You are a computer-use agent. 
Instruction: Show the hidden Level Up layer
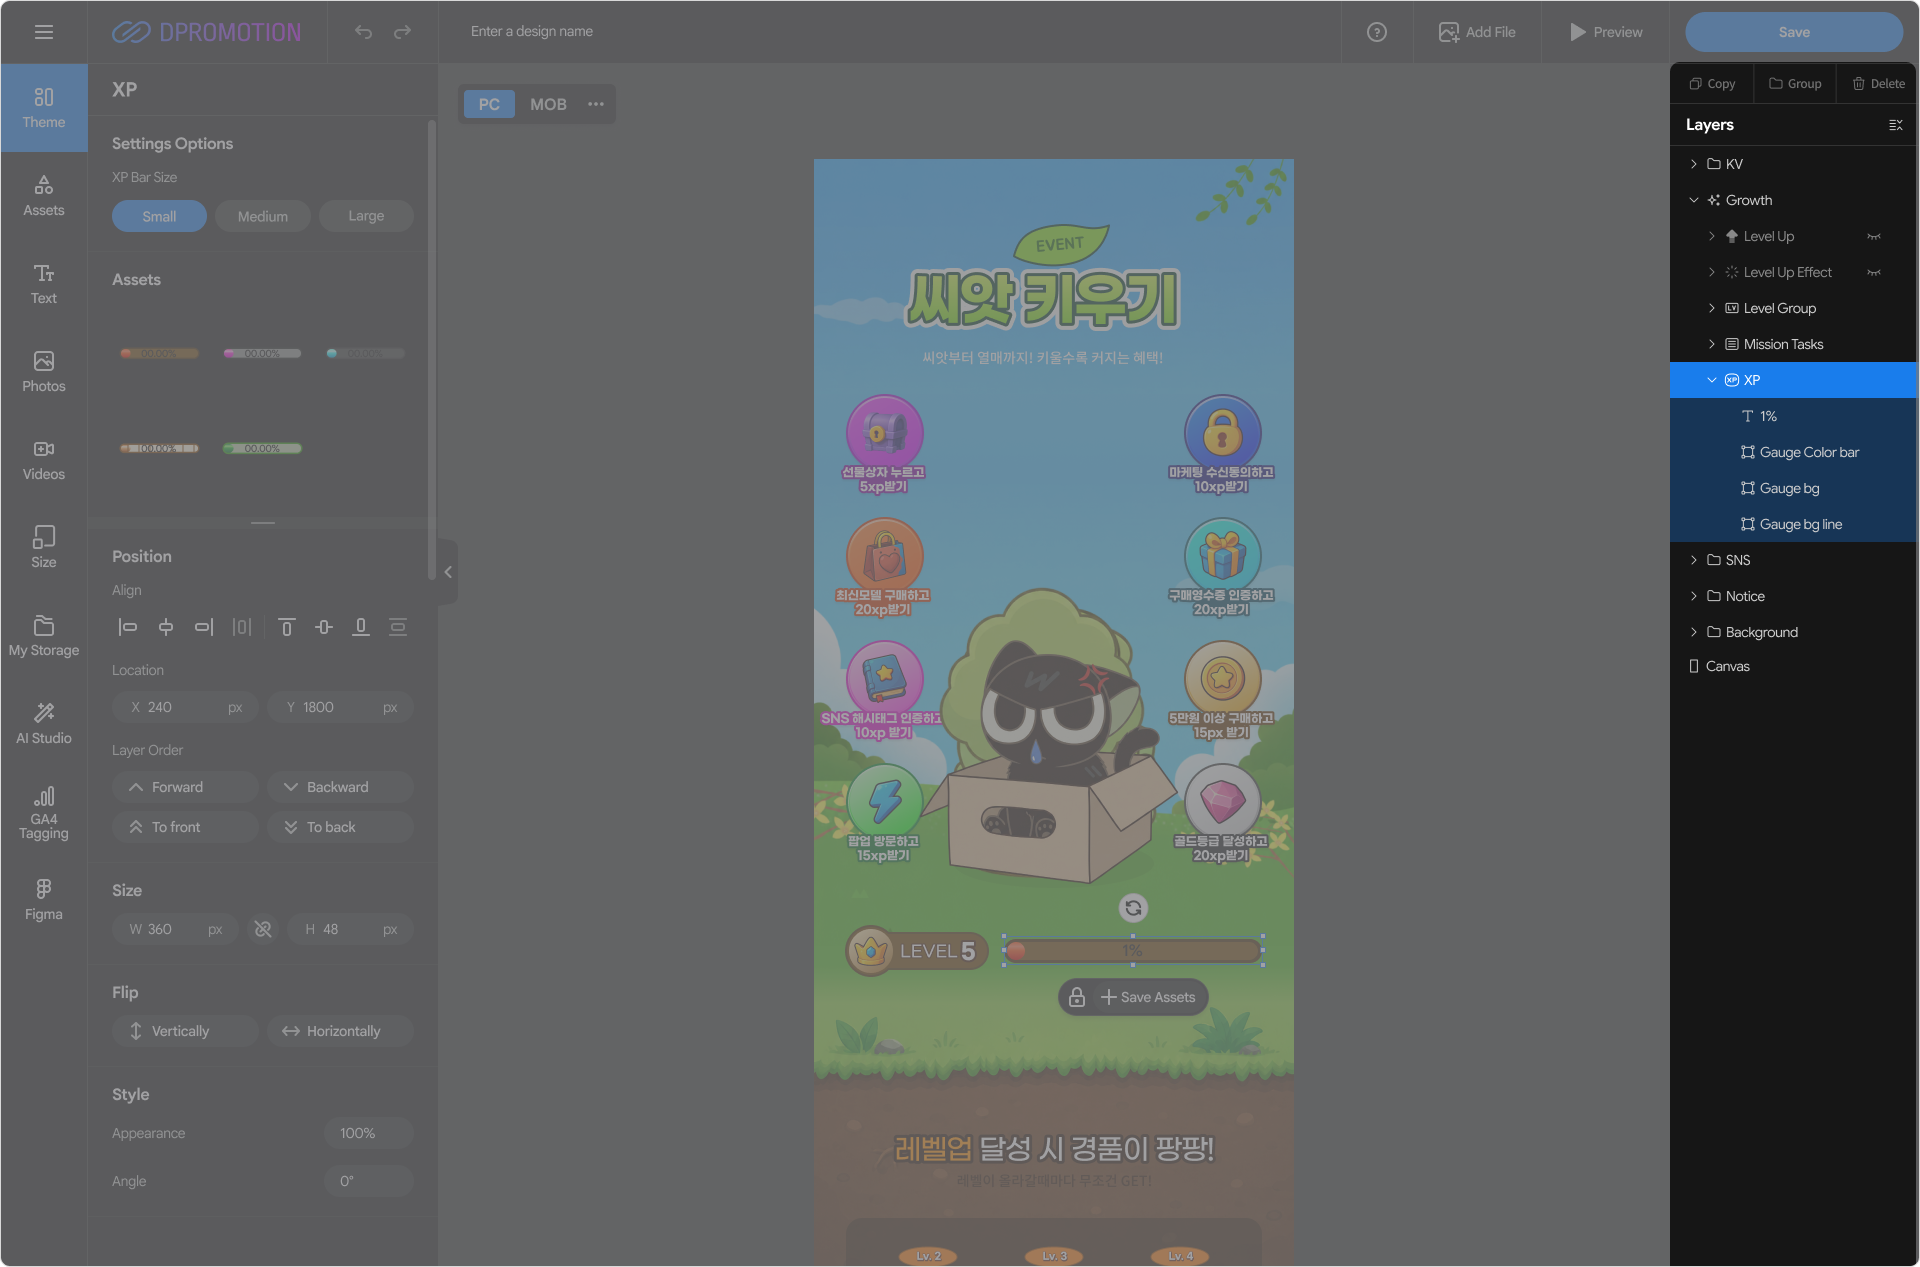tap(1874, 237)
